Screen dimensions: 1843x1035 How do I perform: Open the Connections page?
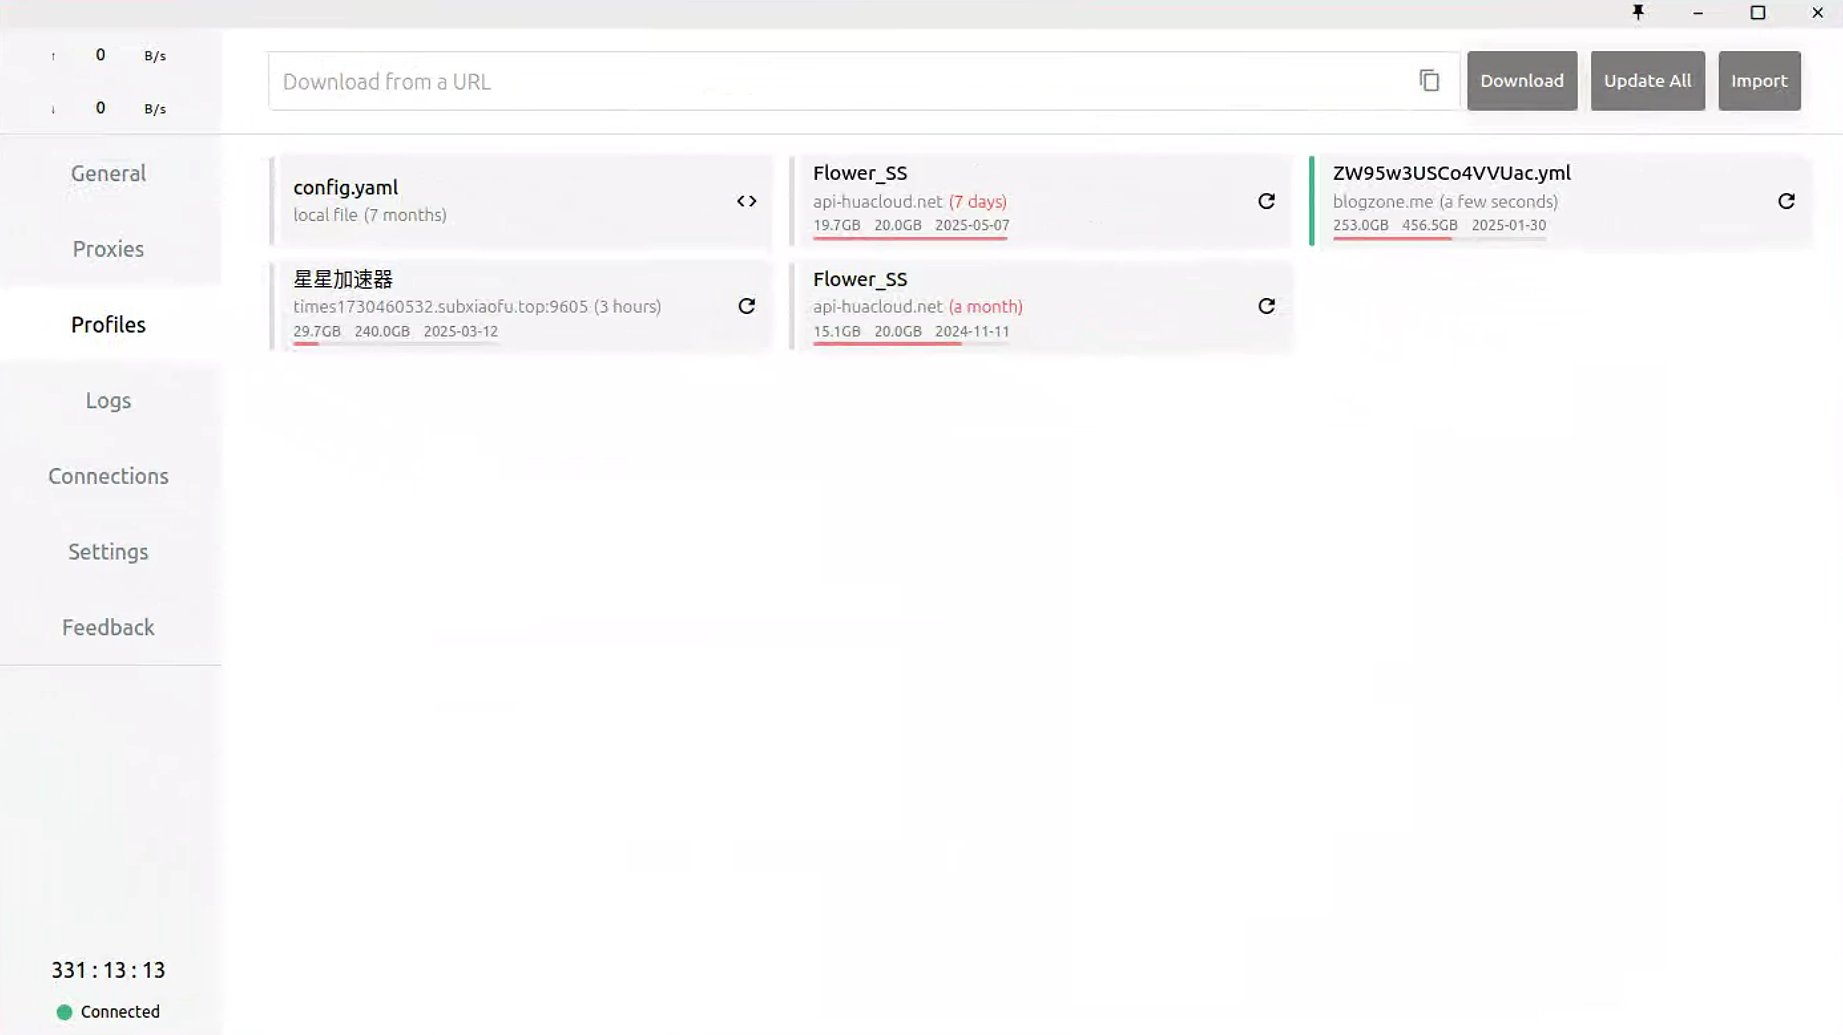(x=108, y=476)
